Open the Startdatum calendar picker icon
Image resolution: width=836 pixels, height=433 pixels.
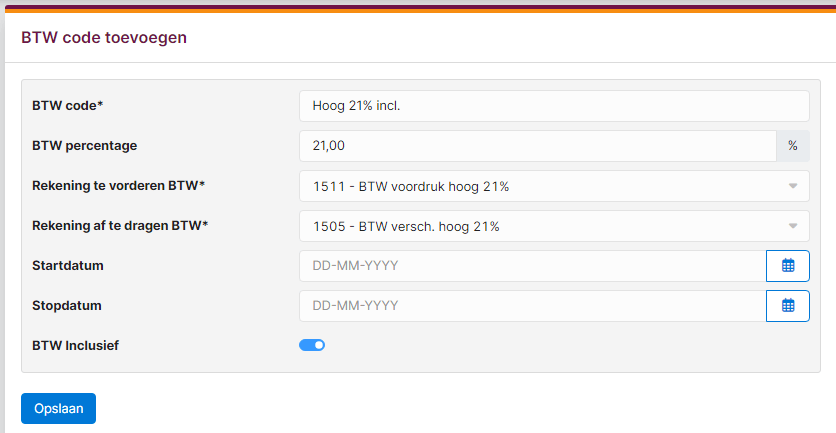click(787, 266)
